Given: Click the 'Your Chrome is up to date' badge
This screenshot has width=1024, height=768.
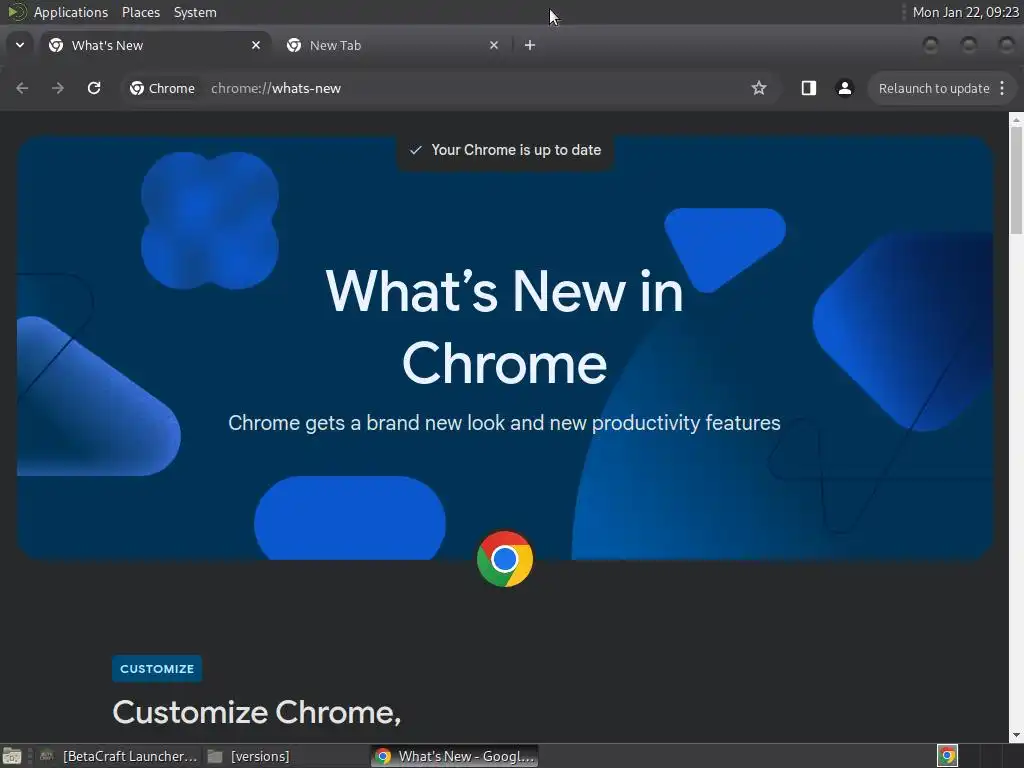Looking at the screenshot, I should tap(505, 150).
